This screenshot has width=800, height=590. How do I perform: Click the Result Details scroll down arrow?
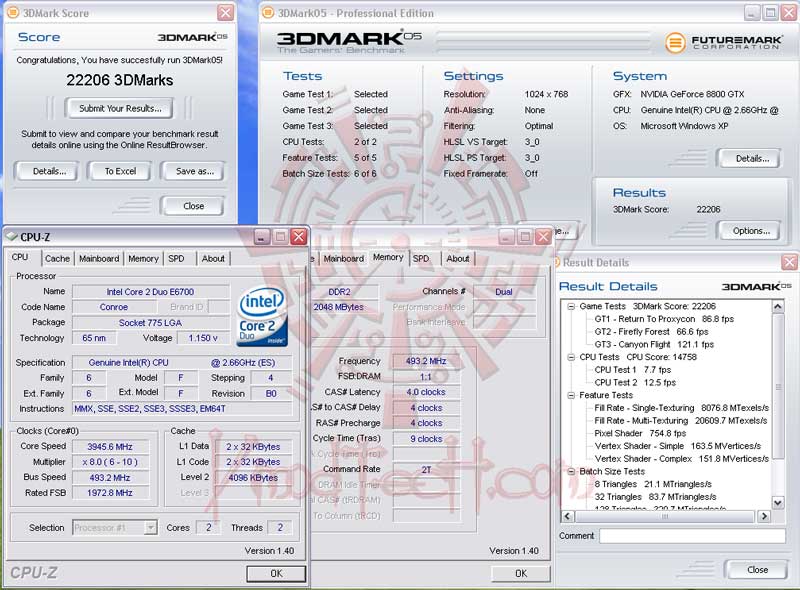coord(778,503)
